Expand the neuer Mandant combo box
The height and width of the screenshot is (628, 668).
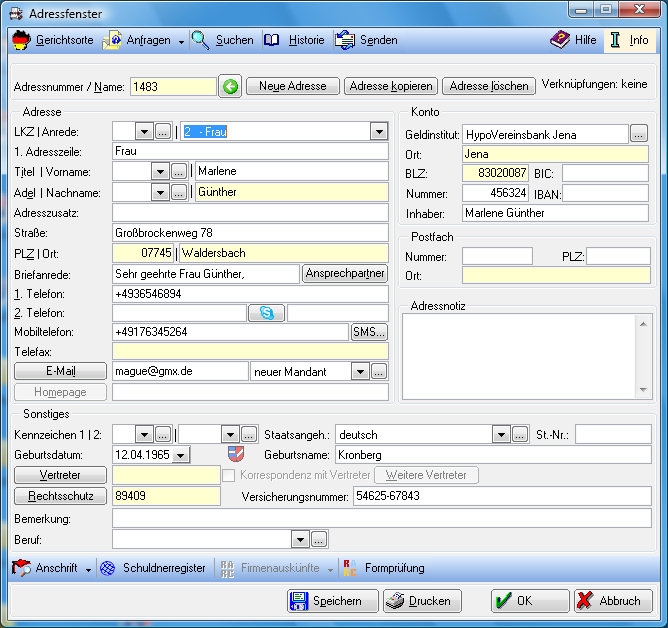click(x=360, y=372)
